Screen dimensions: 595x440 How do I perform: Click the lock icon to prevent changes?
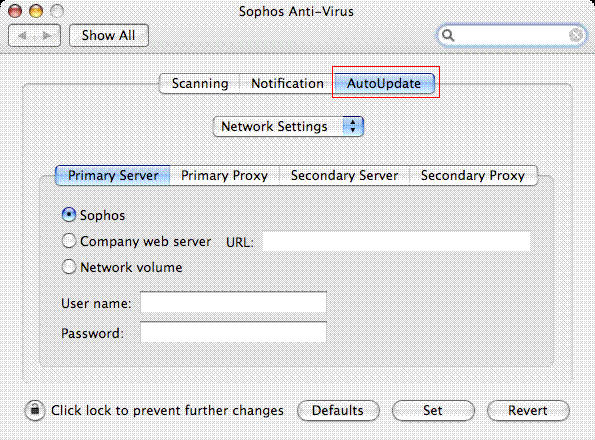(35, 410)
